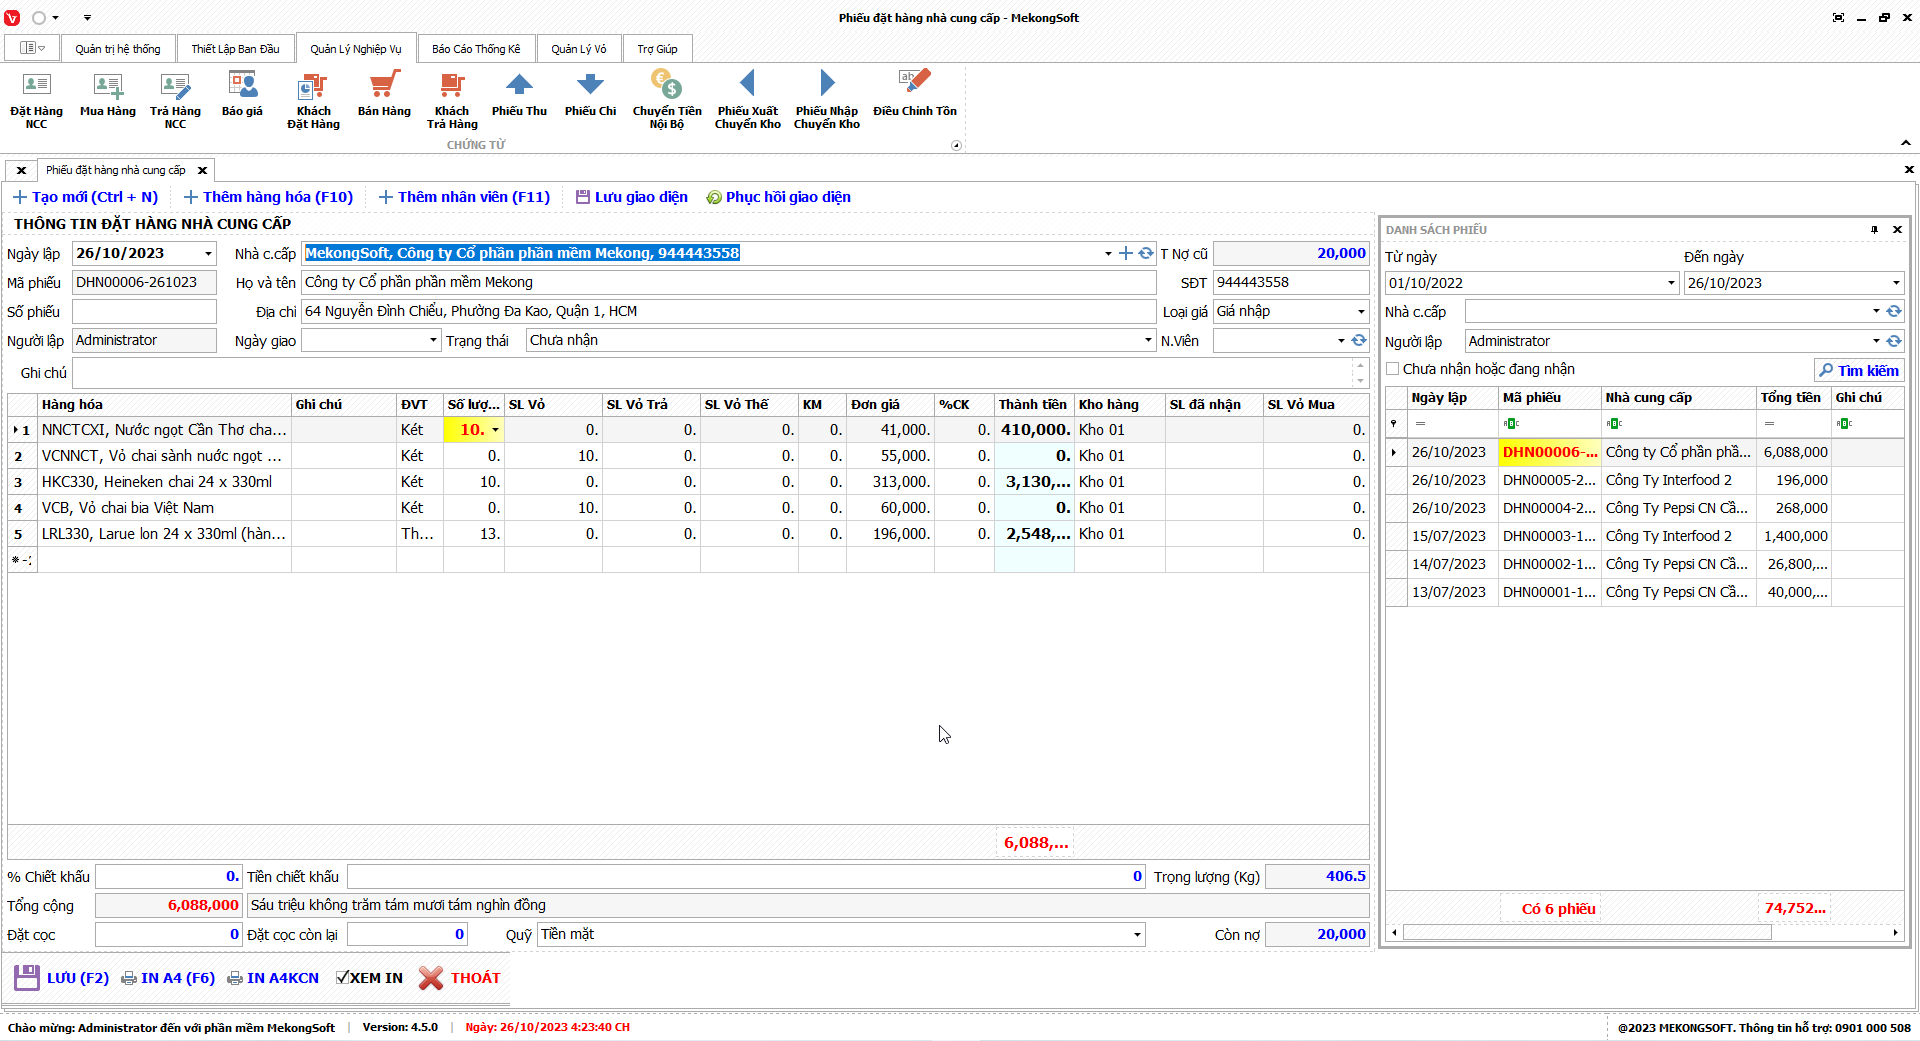
Task: Open the Loại giá dropdown
Action: pyautogui.click(x=1360, y=312)
